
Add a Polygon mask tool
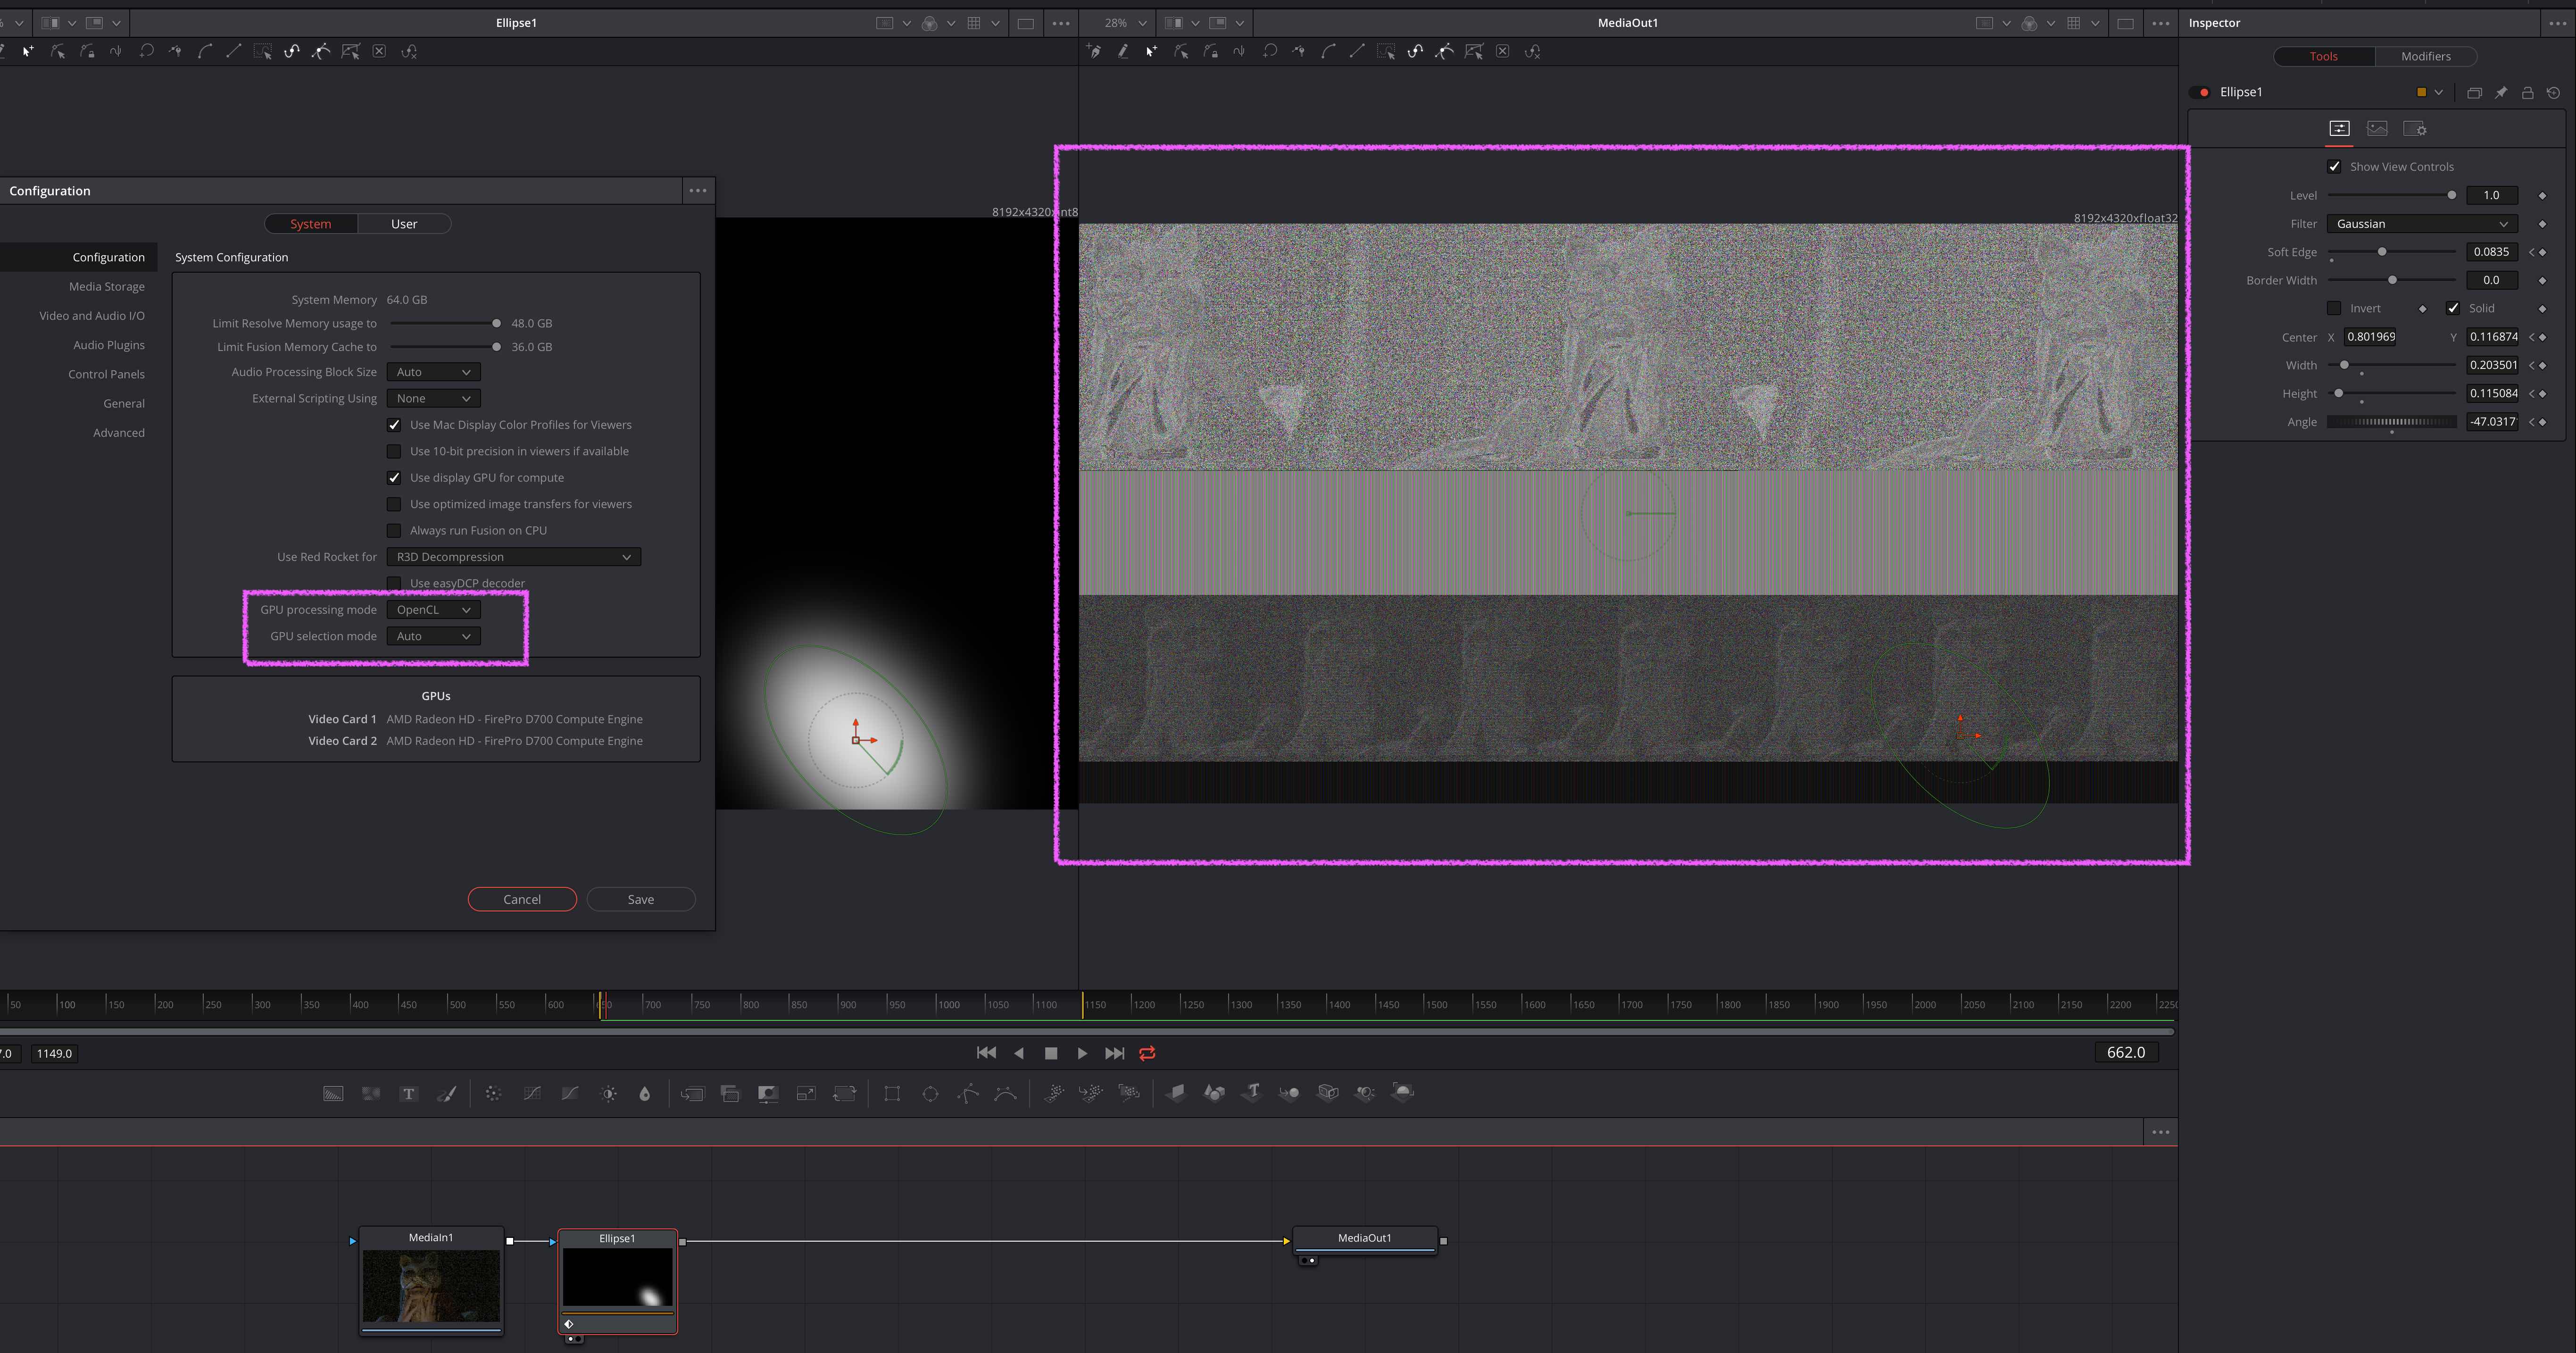pyautogui.click(x=968, y=1093)
